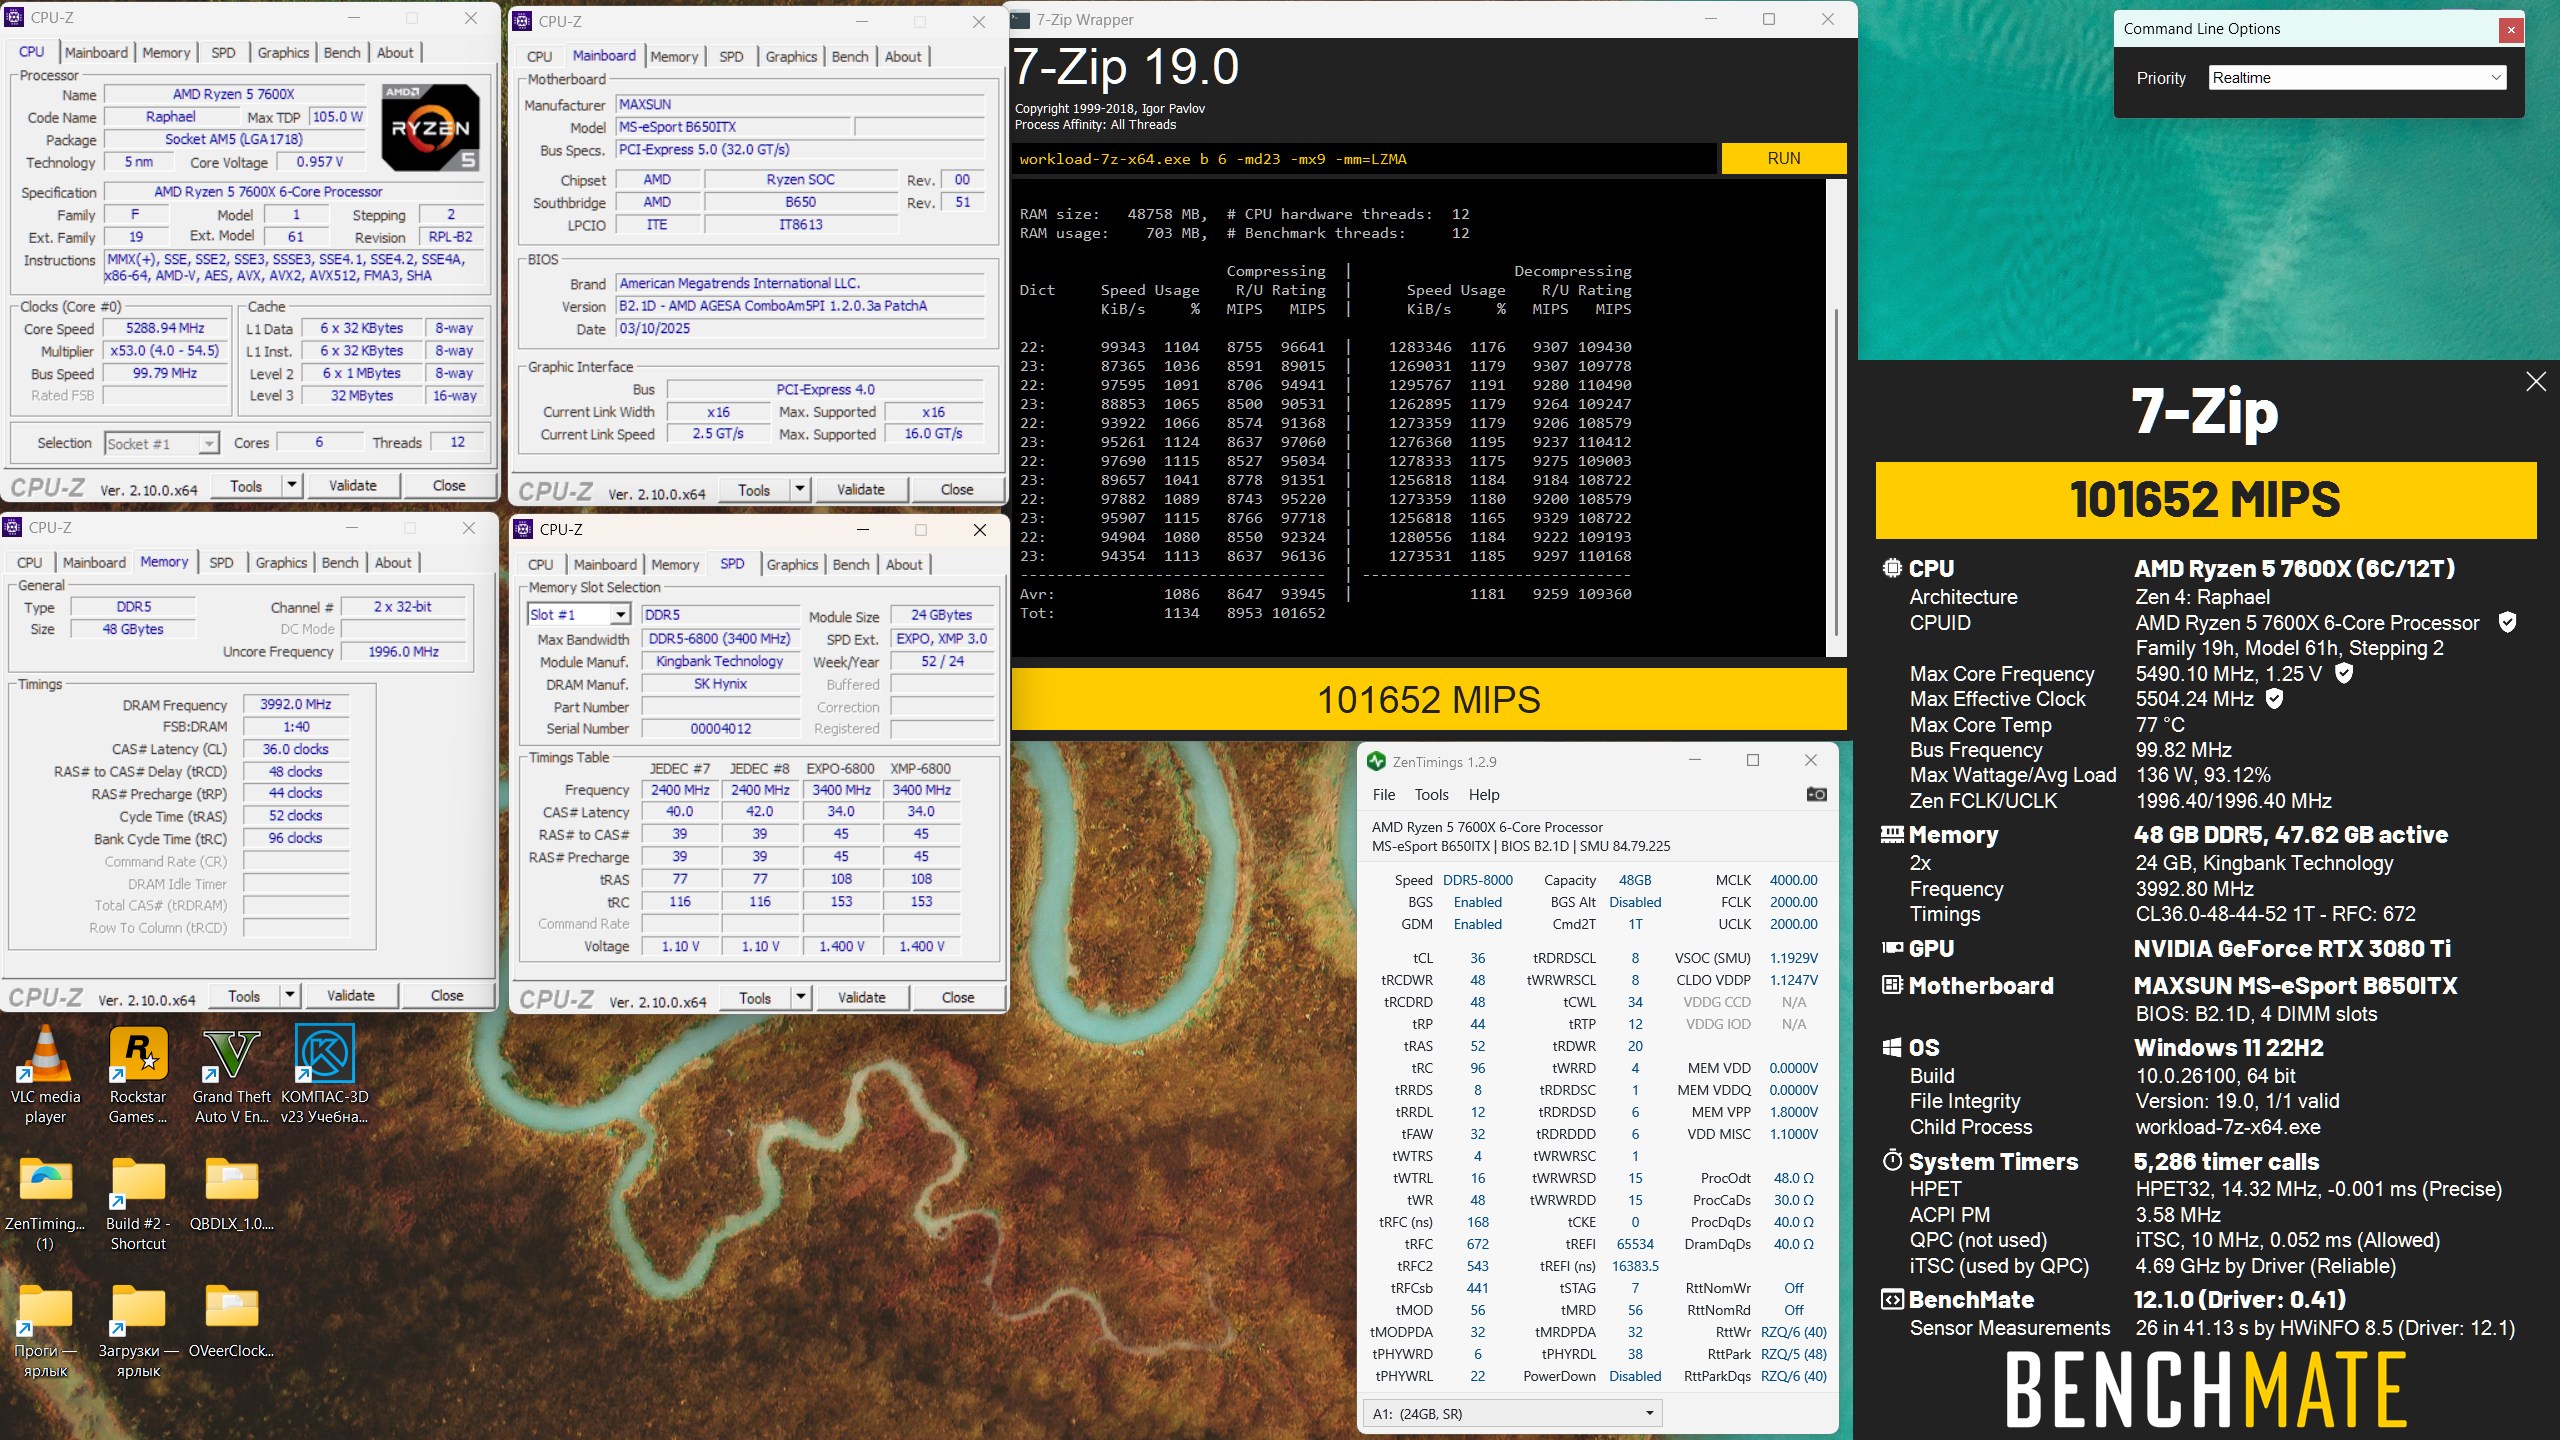
Task: Click RUN button in 7-Zip Wrapper
Action: point(1783,158)
